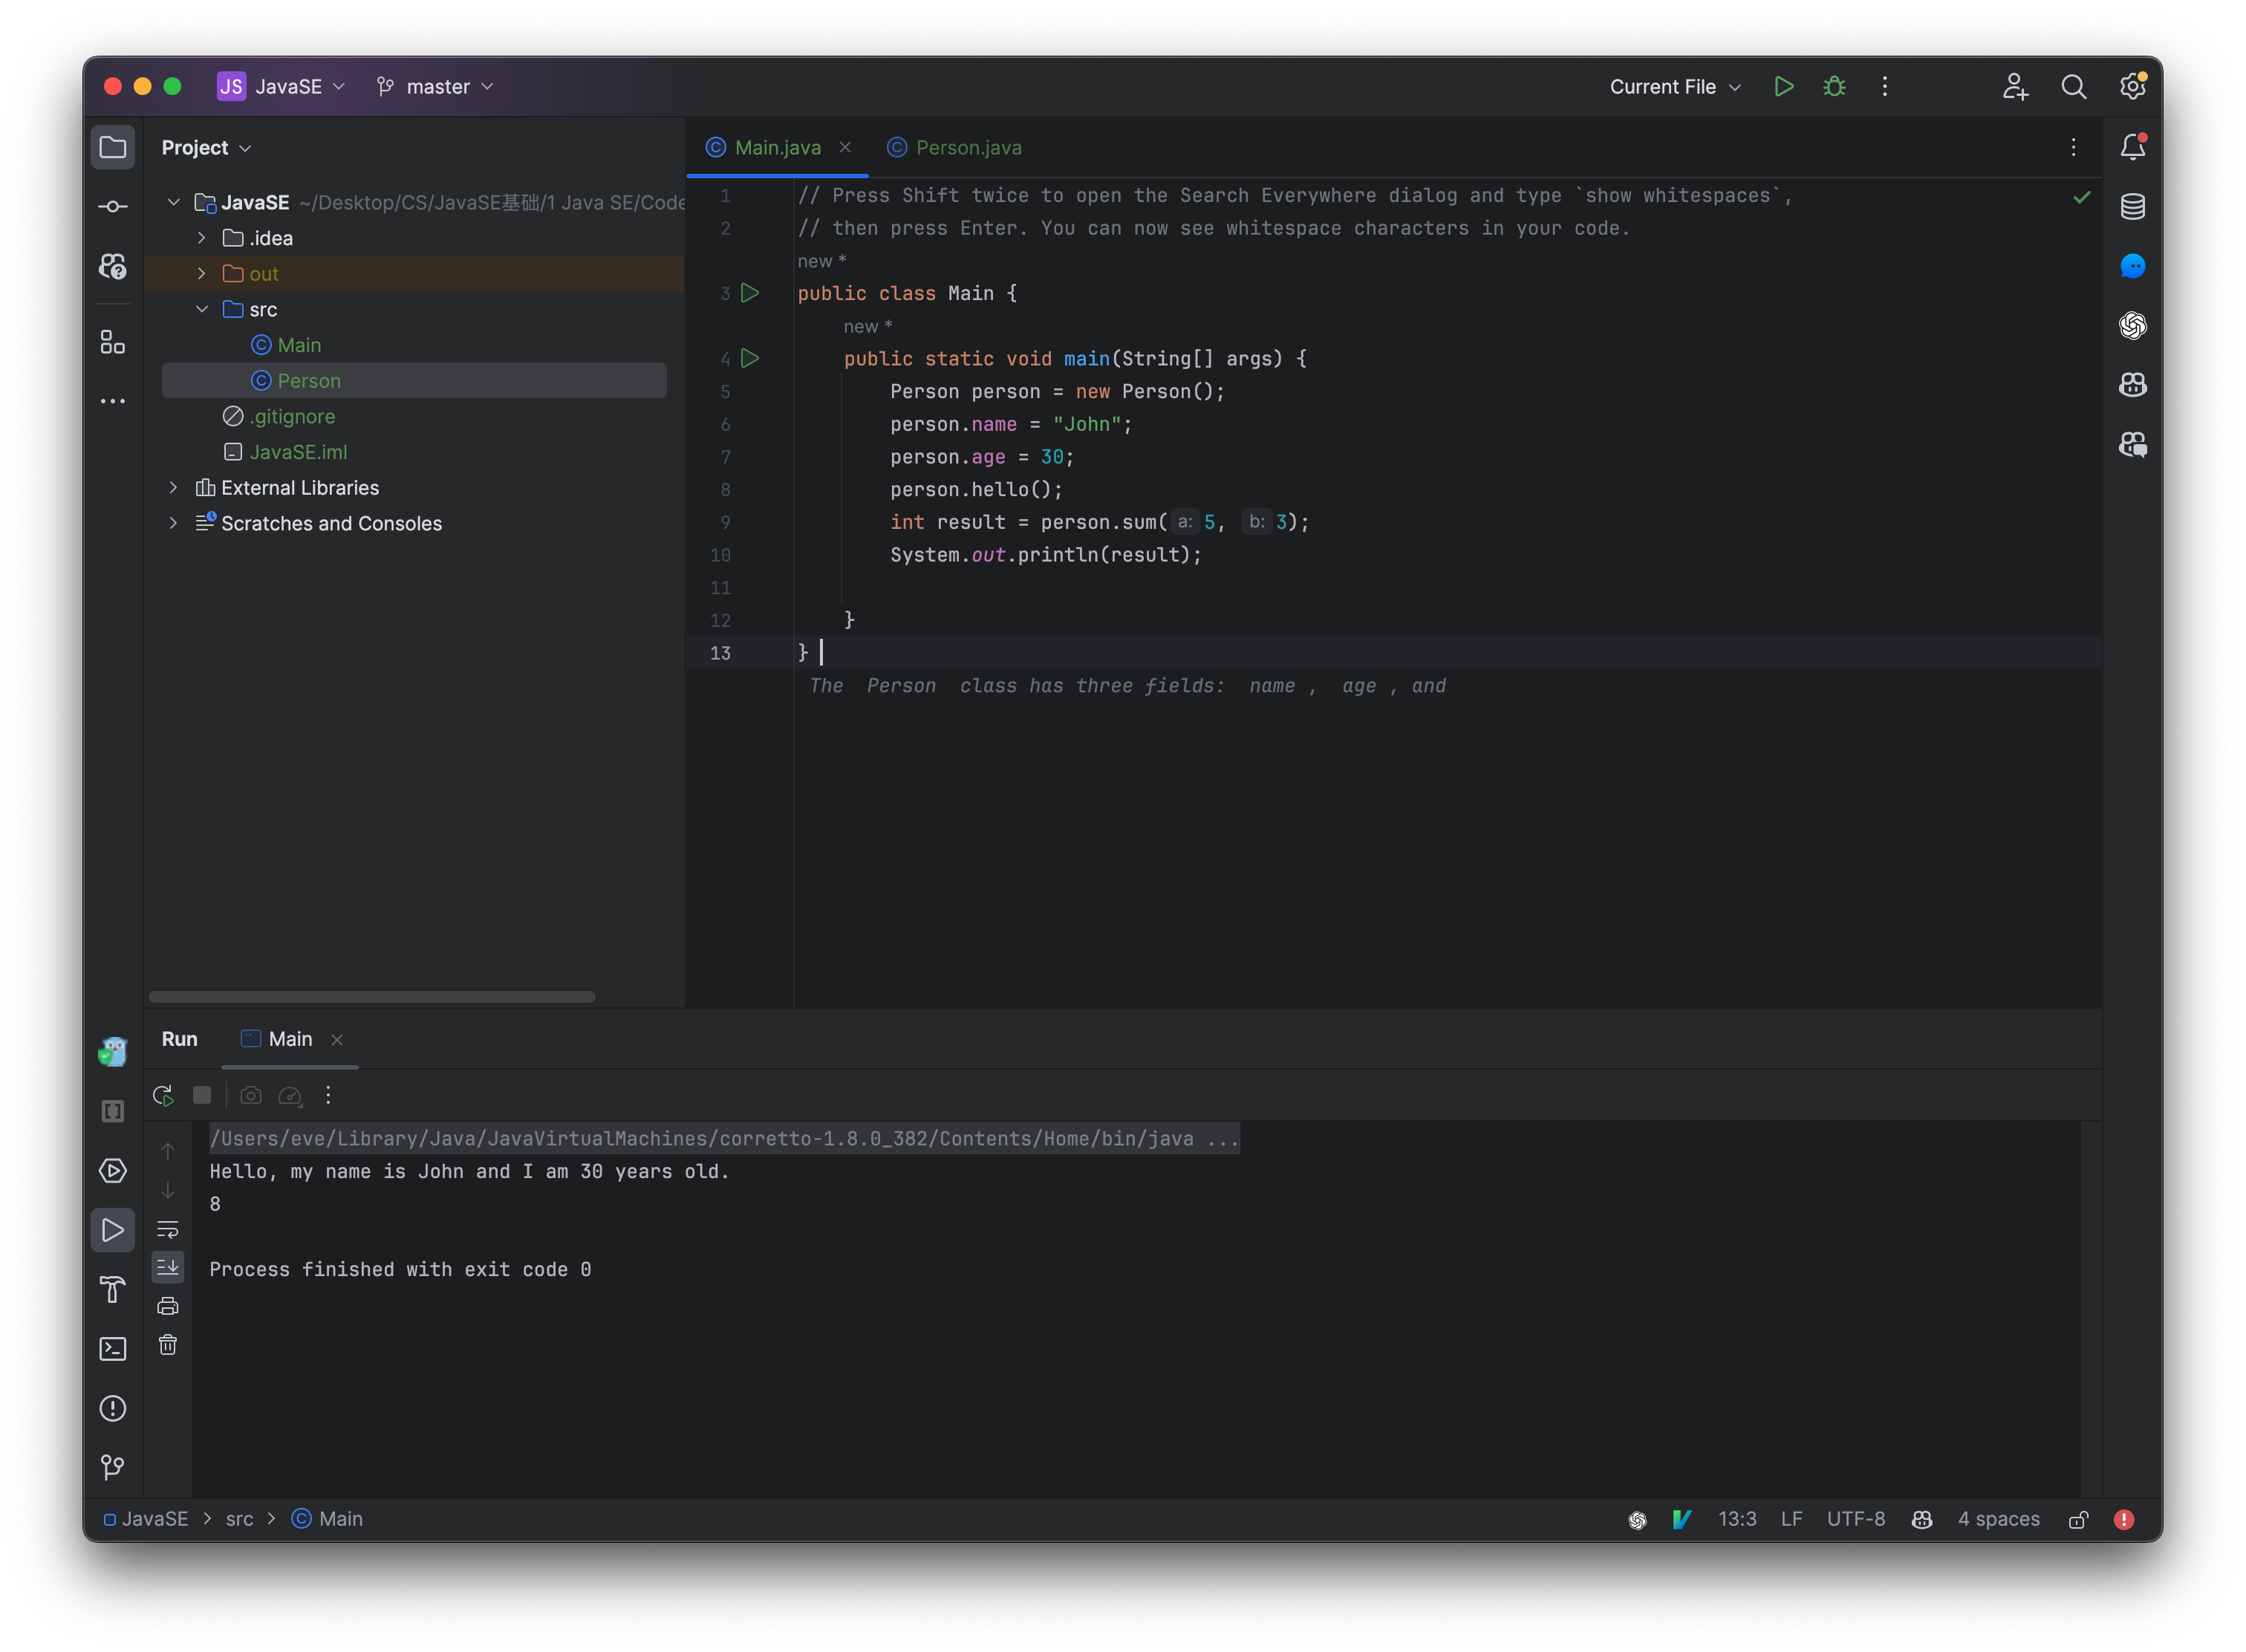This screenshot has height=1652, width=2246.
Task: Rerun the Main program
Action: tap(163, 1095)
